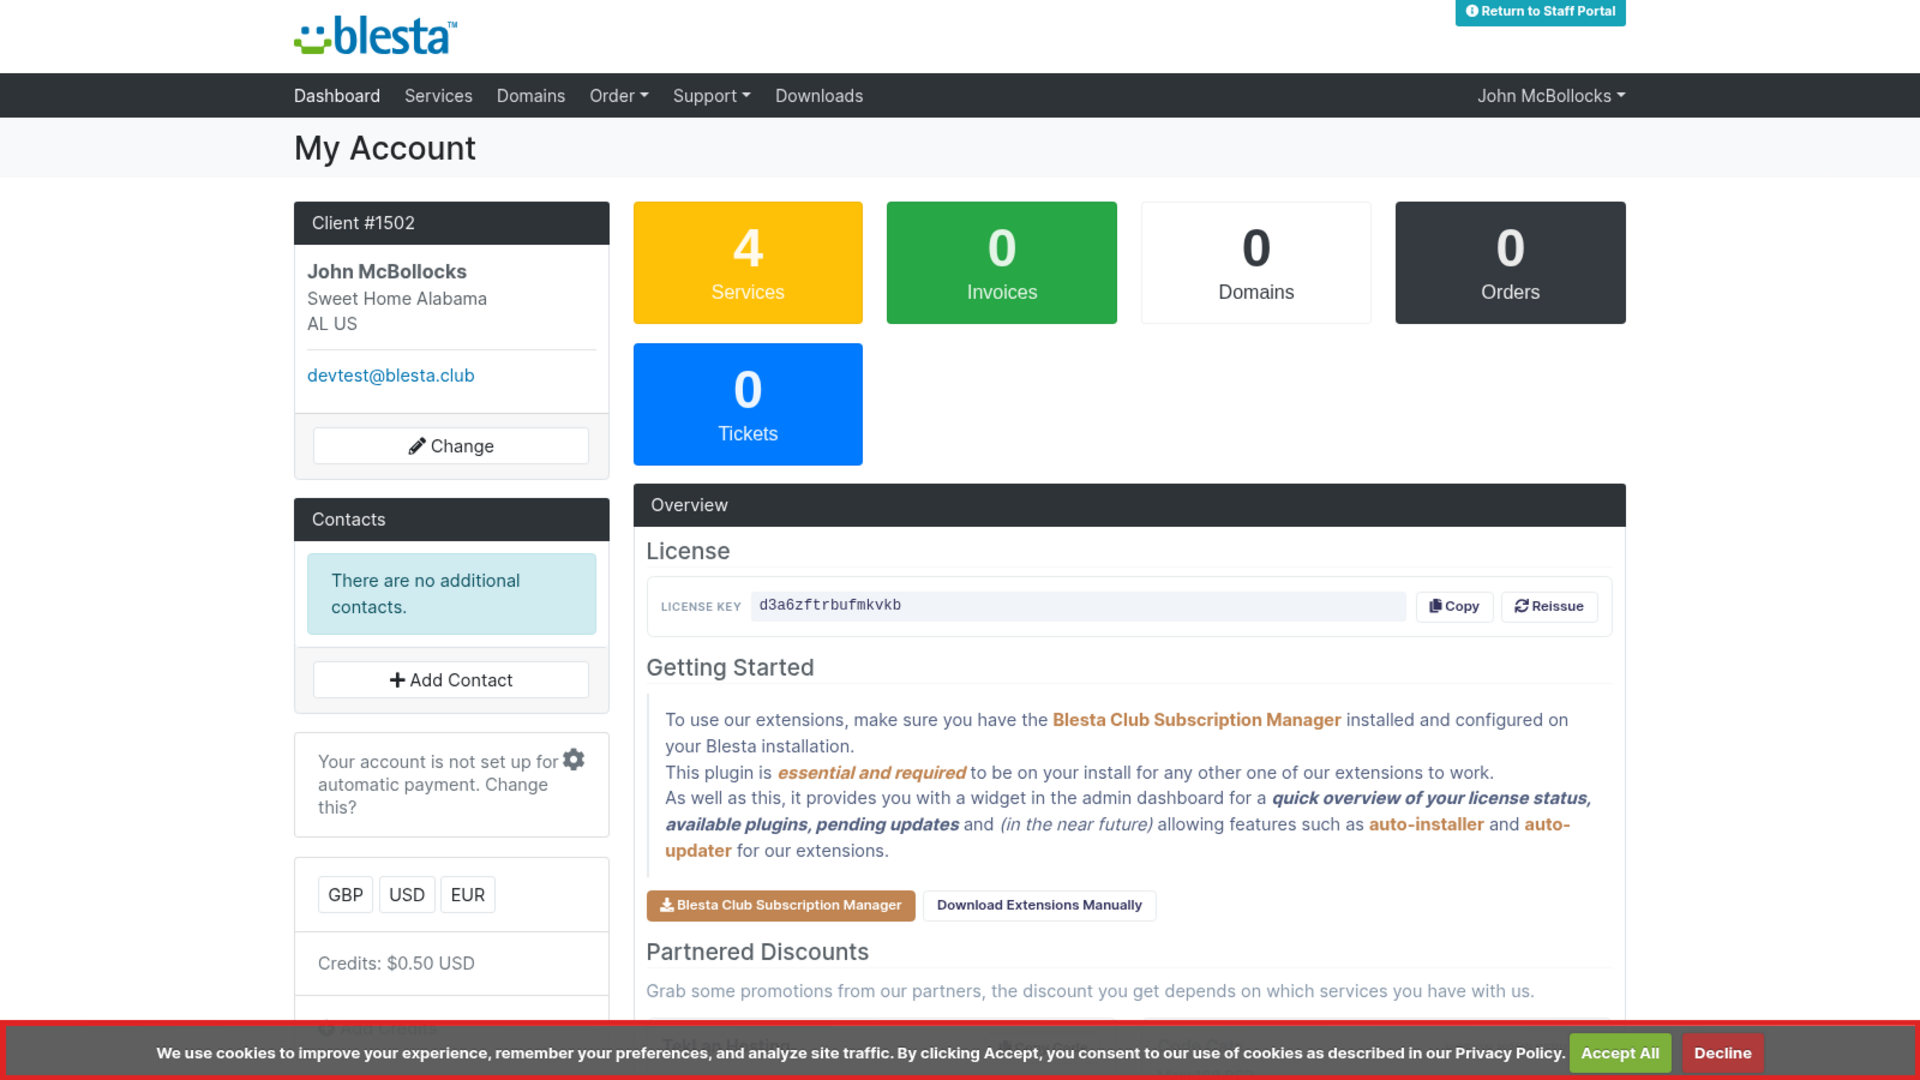Return to the Staff Portal
Image resolution: width=1920 pixels, height=1080 pixels.
click(1540, 12)
